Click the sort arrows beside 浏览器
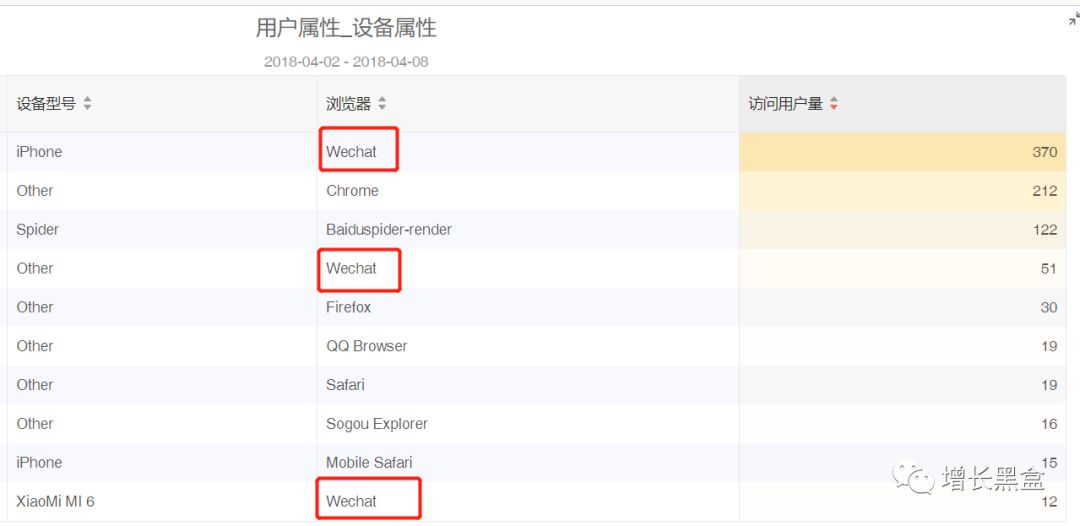 point(382,104)
